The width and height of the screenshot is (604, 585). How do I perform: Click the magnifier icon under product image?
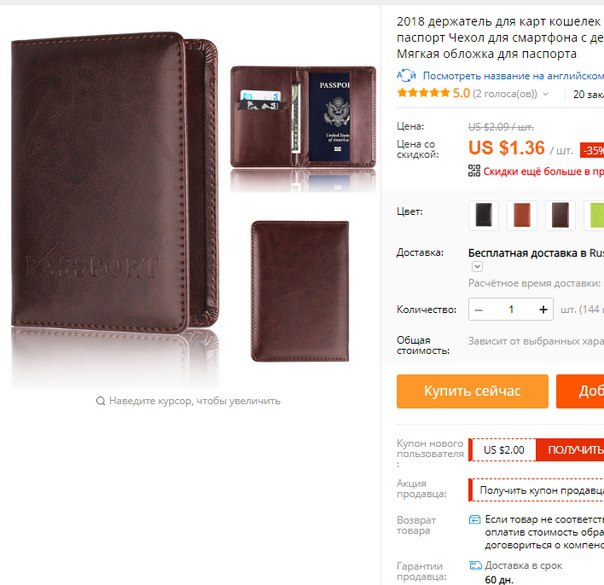[x=101, y=401]
